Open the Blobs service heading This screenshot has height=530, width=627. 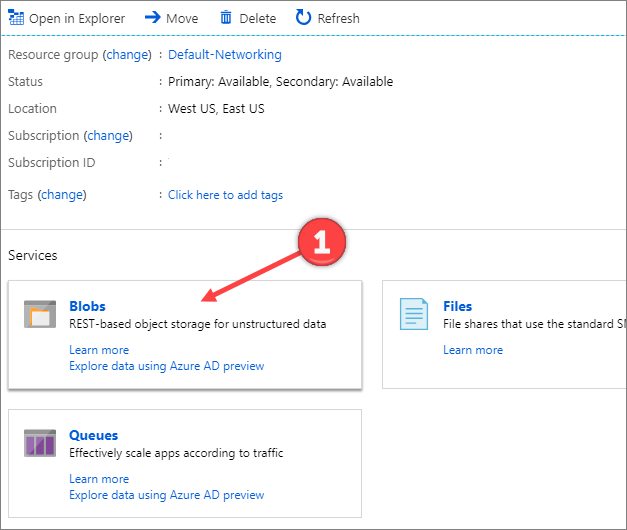[87, 306]
